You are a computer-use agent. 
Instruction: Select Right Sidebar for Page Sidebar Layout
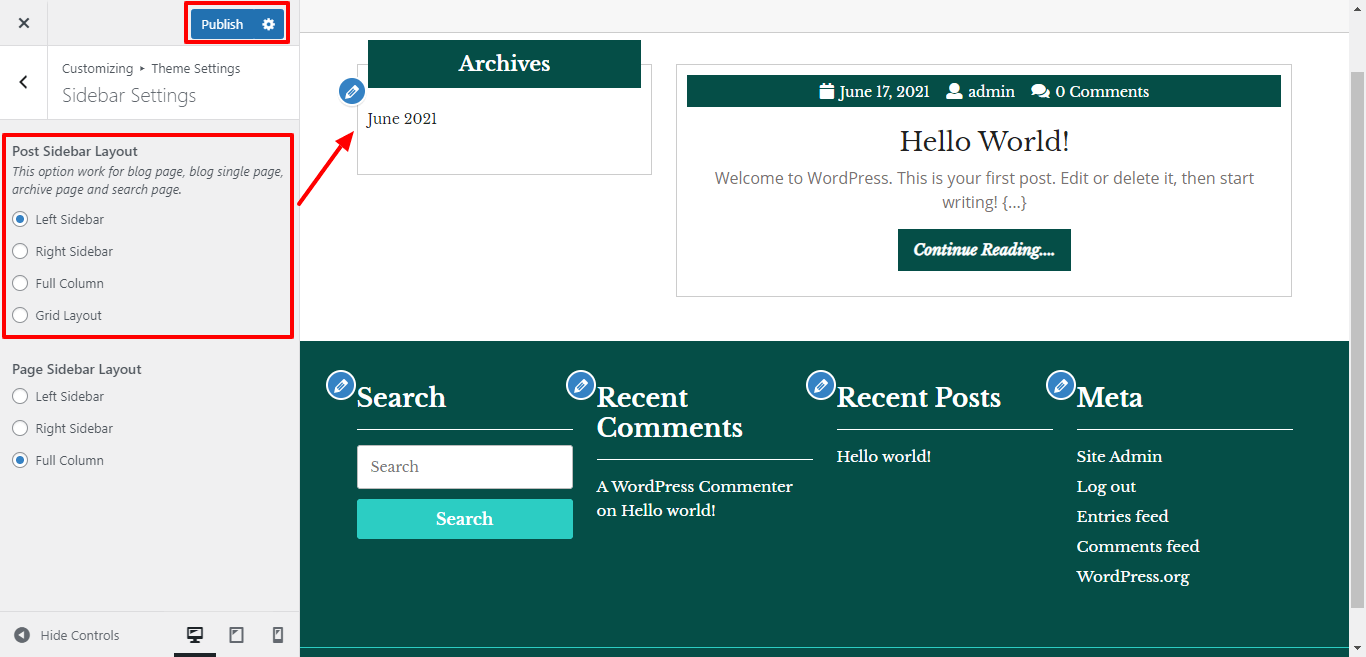tap(20, 428)
